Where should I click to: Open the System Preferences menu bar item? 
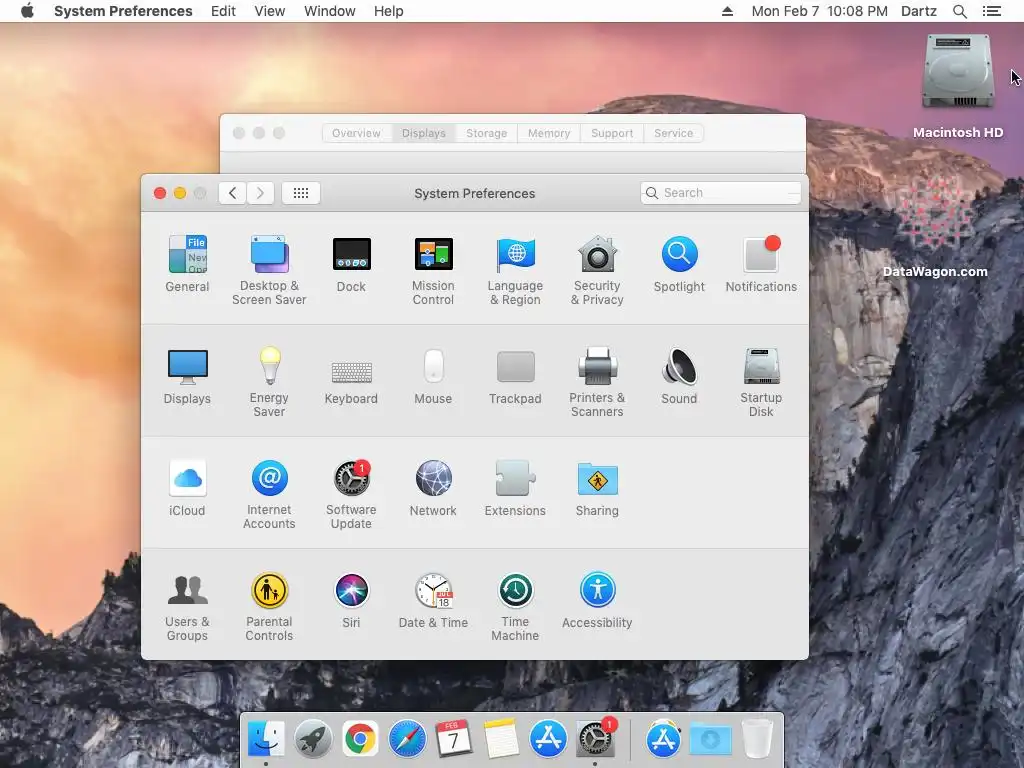[x=123, y=11]
